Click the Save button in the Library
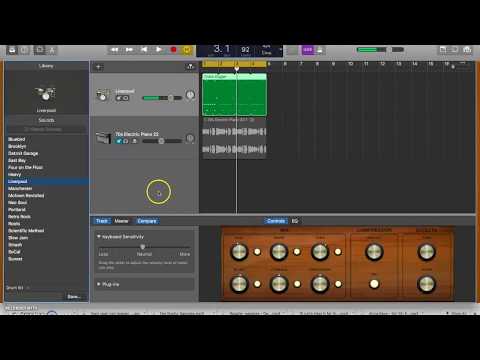Viewport: 480px width, 360px height. pos(74,297)
